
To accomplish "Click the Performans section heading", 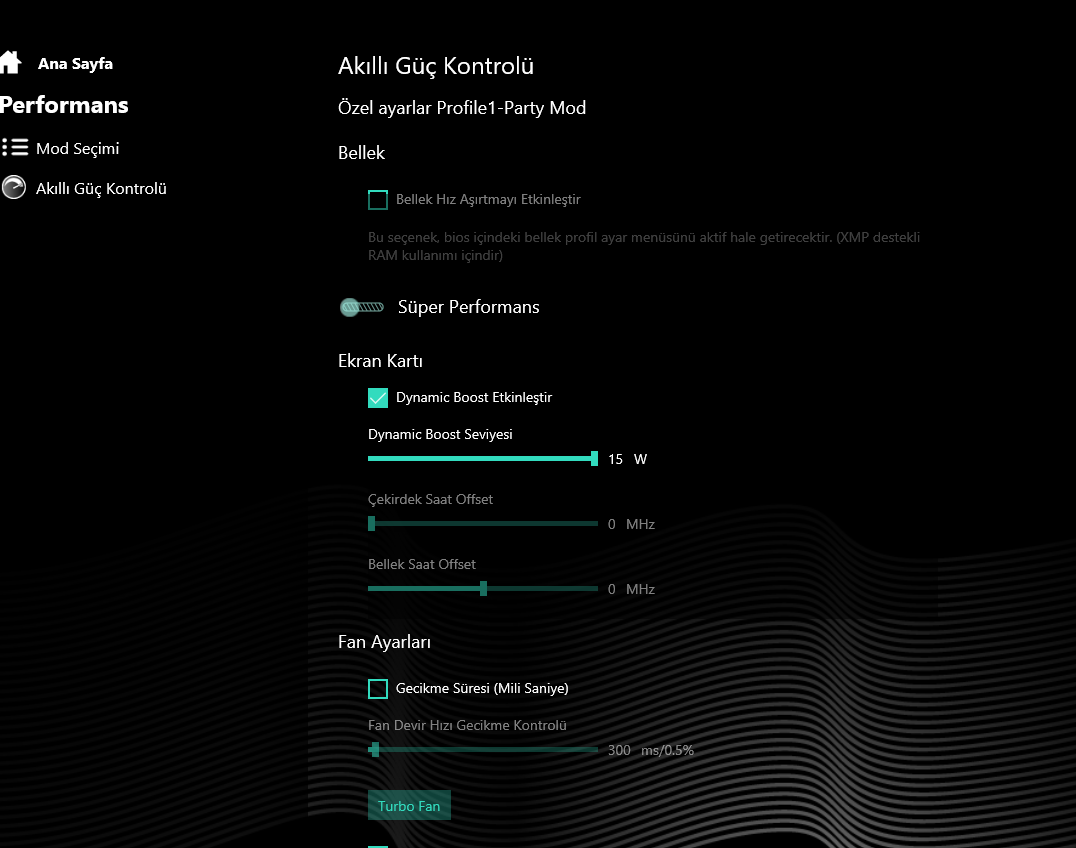I will (64, 105).
